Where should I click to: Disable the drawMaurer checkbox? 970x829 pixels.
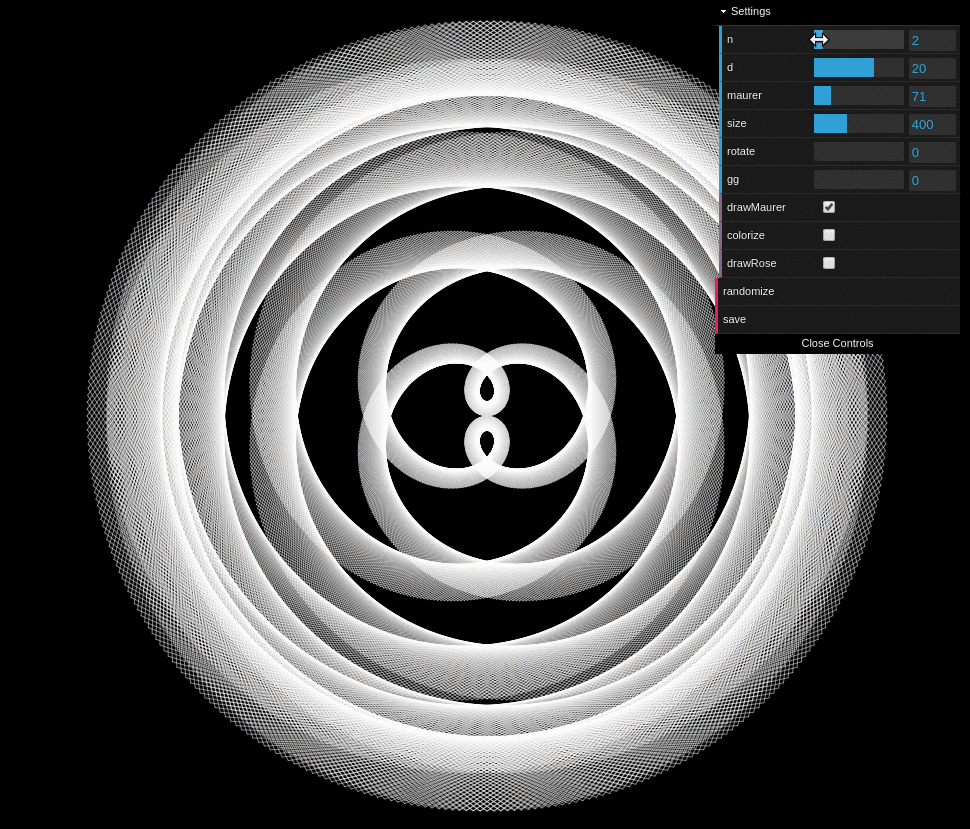pyautogui.click(x=828, y=207)
